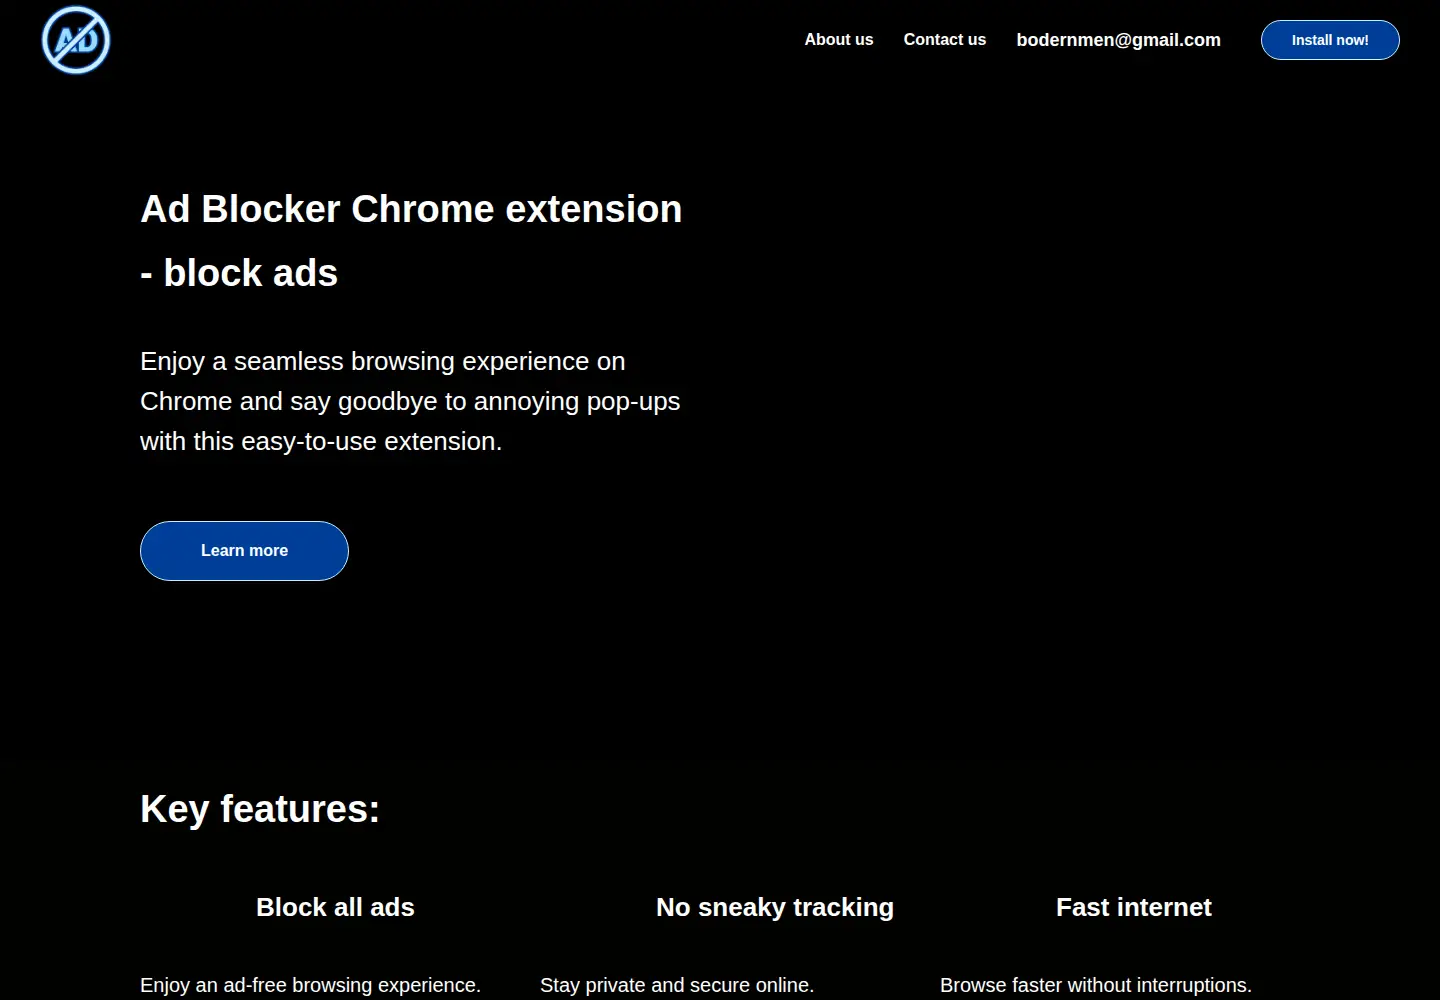Screen dimensions: 1440x1000
Task: Select the 'Fast internet' feature title
Action: pyautogui.click(x=1134, y=907)
